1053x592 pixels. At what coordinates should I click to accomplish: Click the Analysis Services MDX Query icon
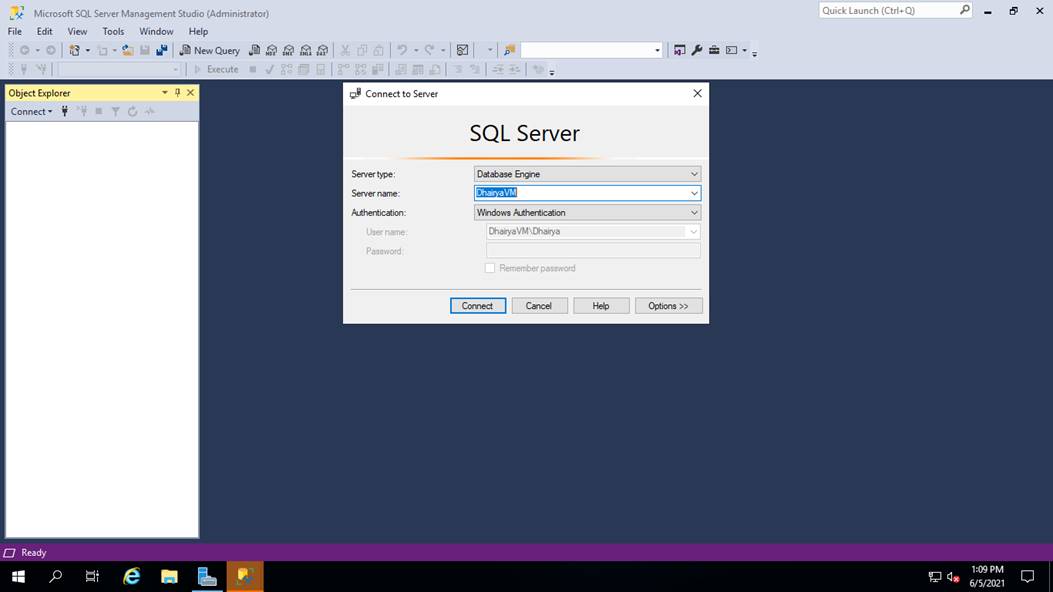click(271, 49)
